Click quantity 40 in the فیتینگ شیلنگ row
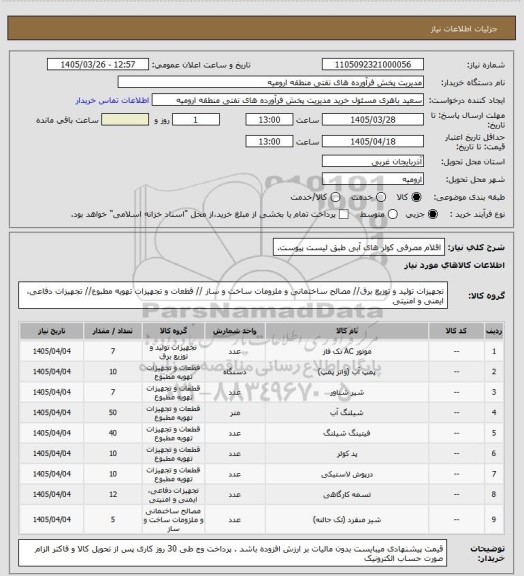Image resolution: width=524 pixels, height=576 pixels. pos(113,433)
